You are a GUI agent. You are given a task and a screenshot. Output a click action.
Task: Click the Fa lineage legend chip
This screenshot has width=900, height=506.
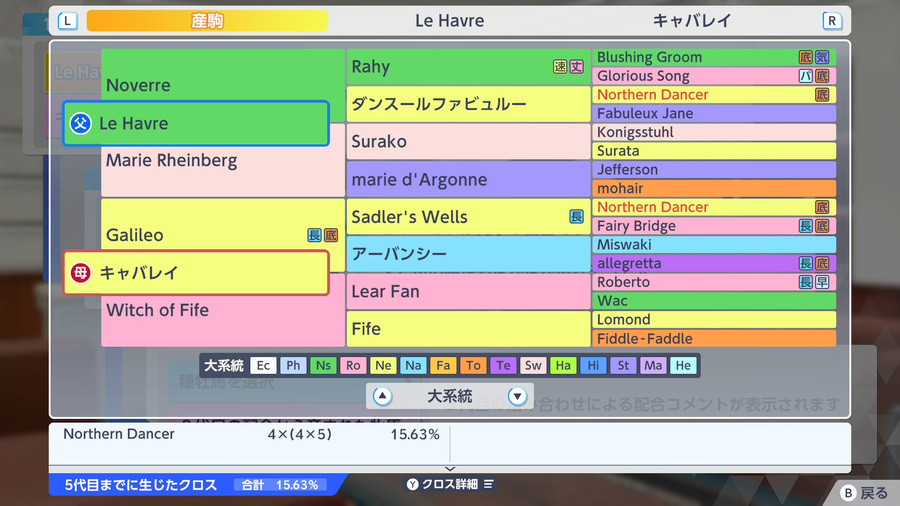tap(443, 365)
